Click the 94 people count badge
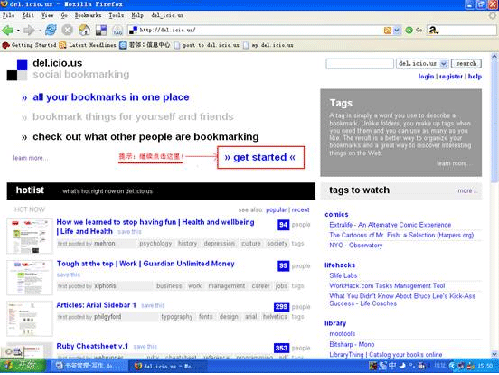This screenshot has height=375, width=499. click(283, 225)
